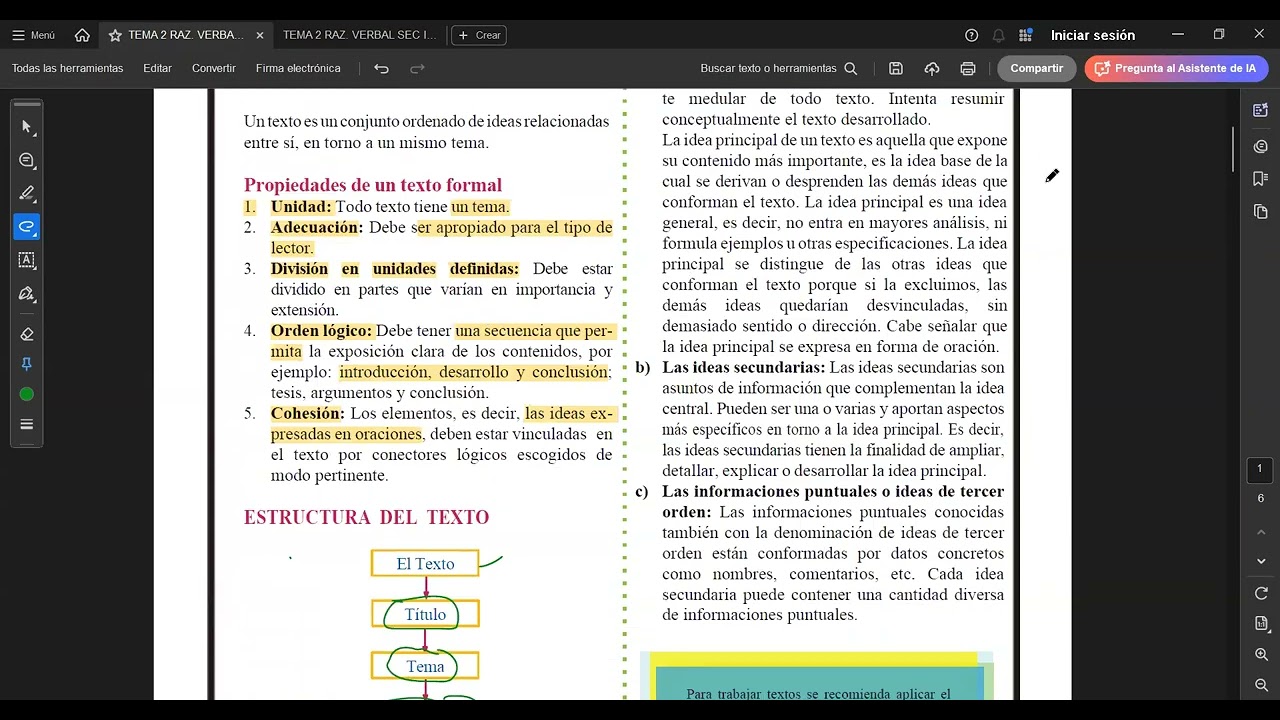The width and height of the screenshot is (1280, 720).
Task: Click Iniciar sesión
Action: [x=1092, y=35]
